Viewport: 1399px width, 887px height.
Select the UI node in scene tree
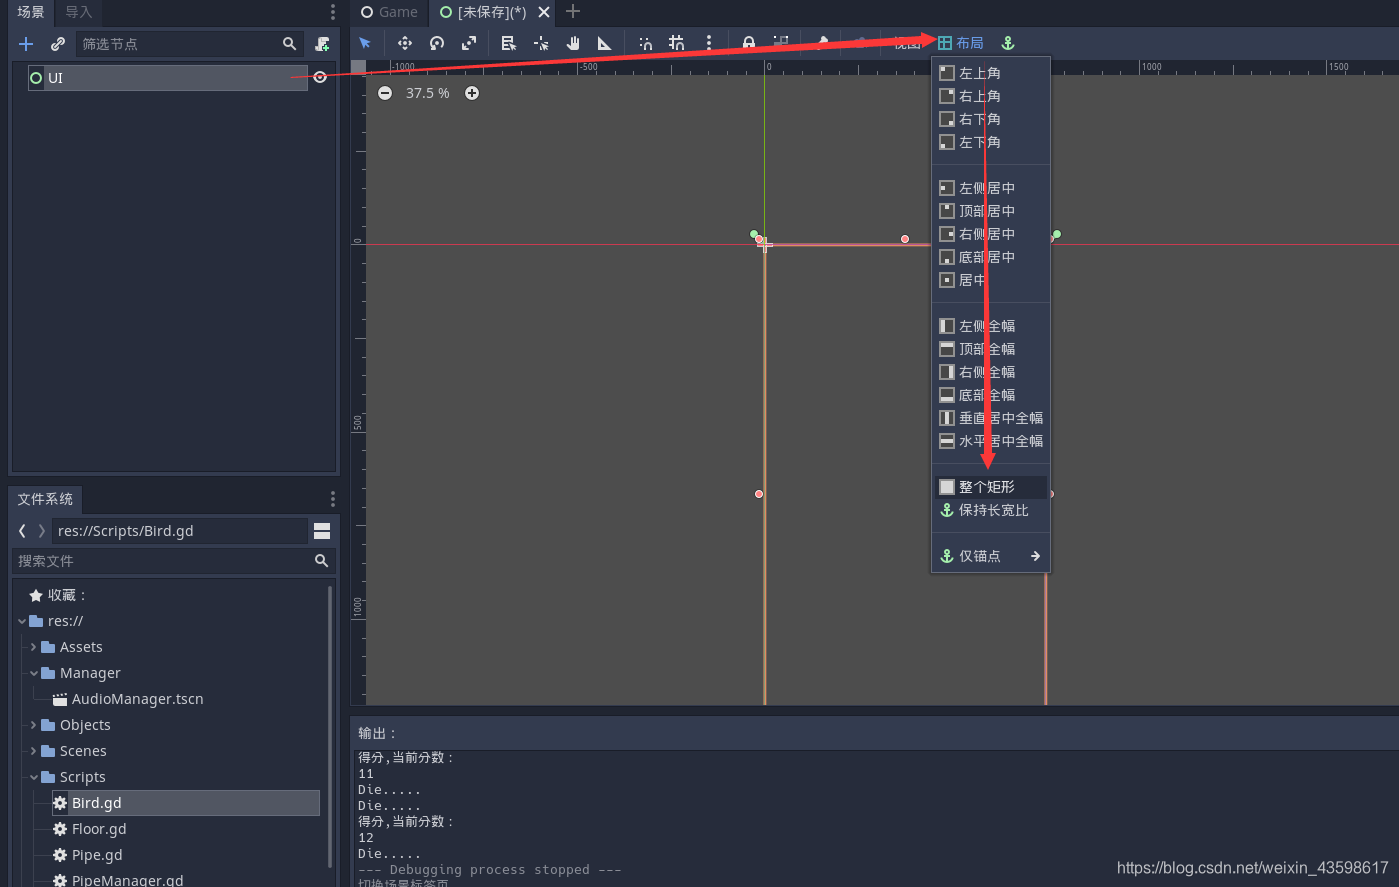(x=168, y=78)
